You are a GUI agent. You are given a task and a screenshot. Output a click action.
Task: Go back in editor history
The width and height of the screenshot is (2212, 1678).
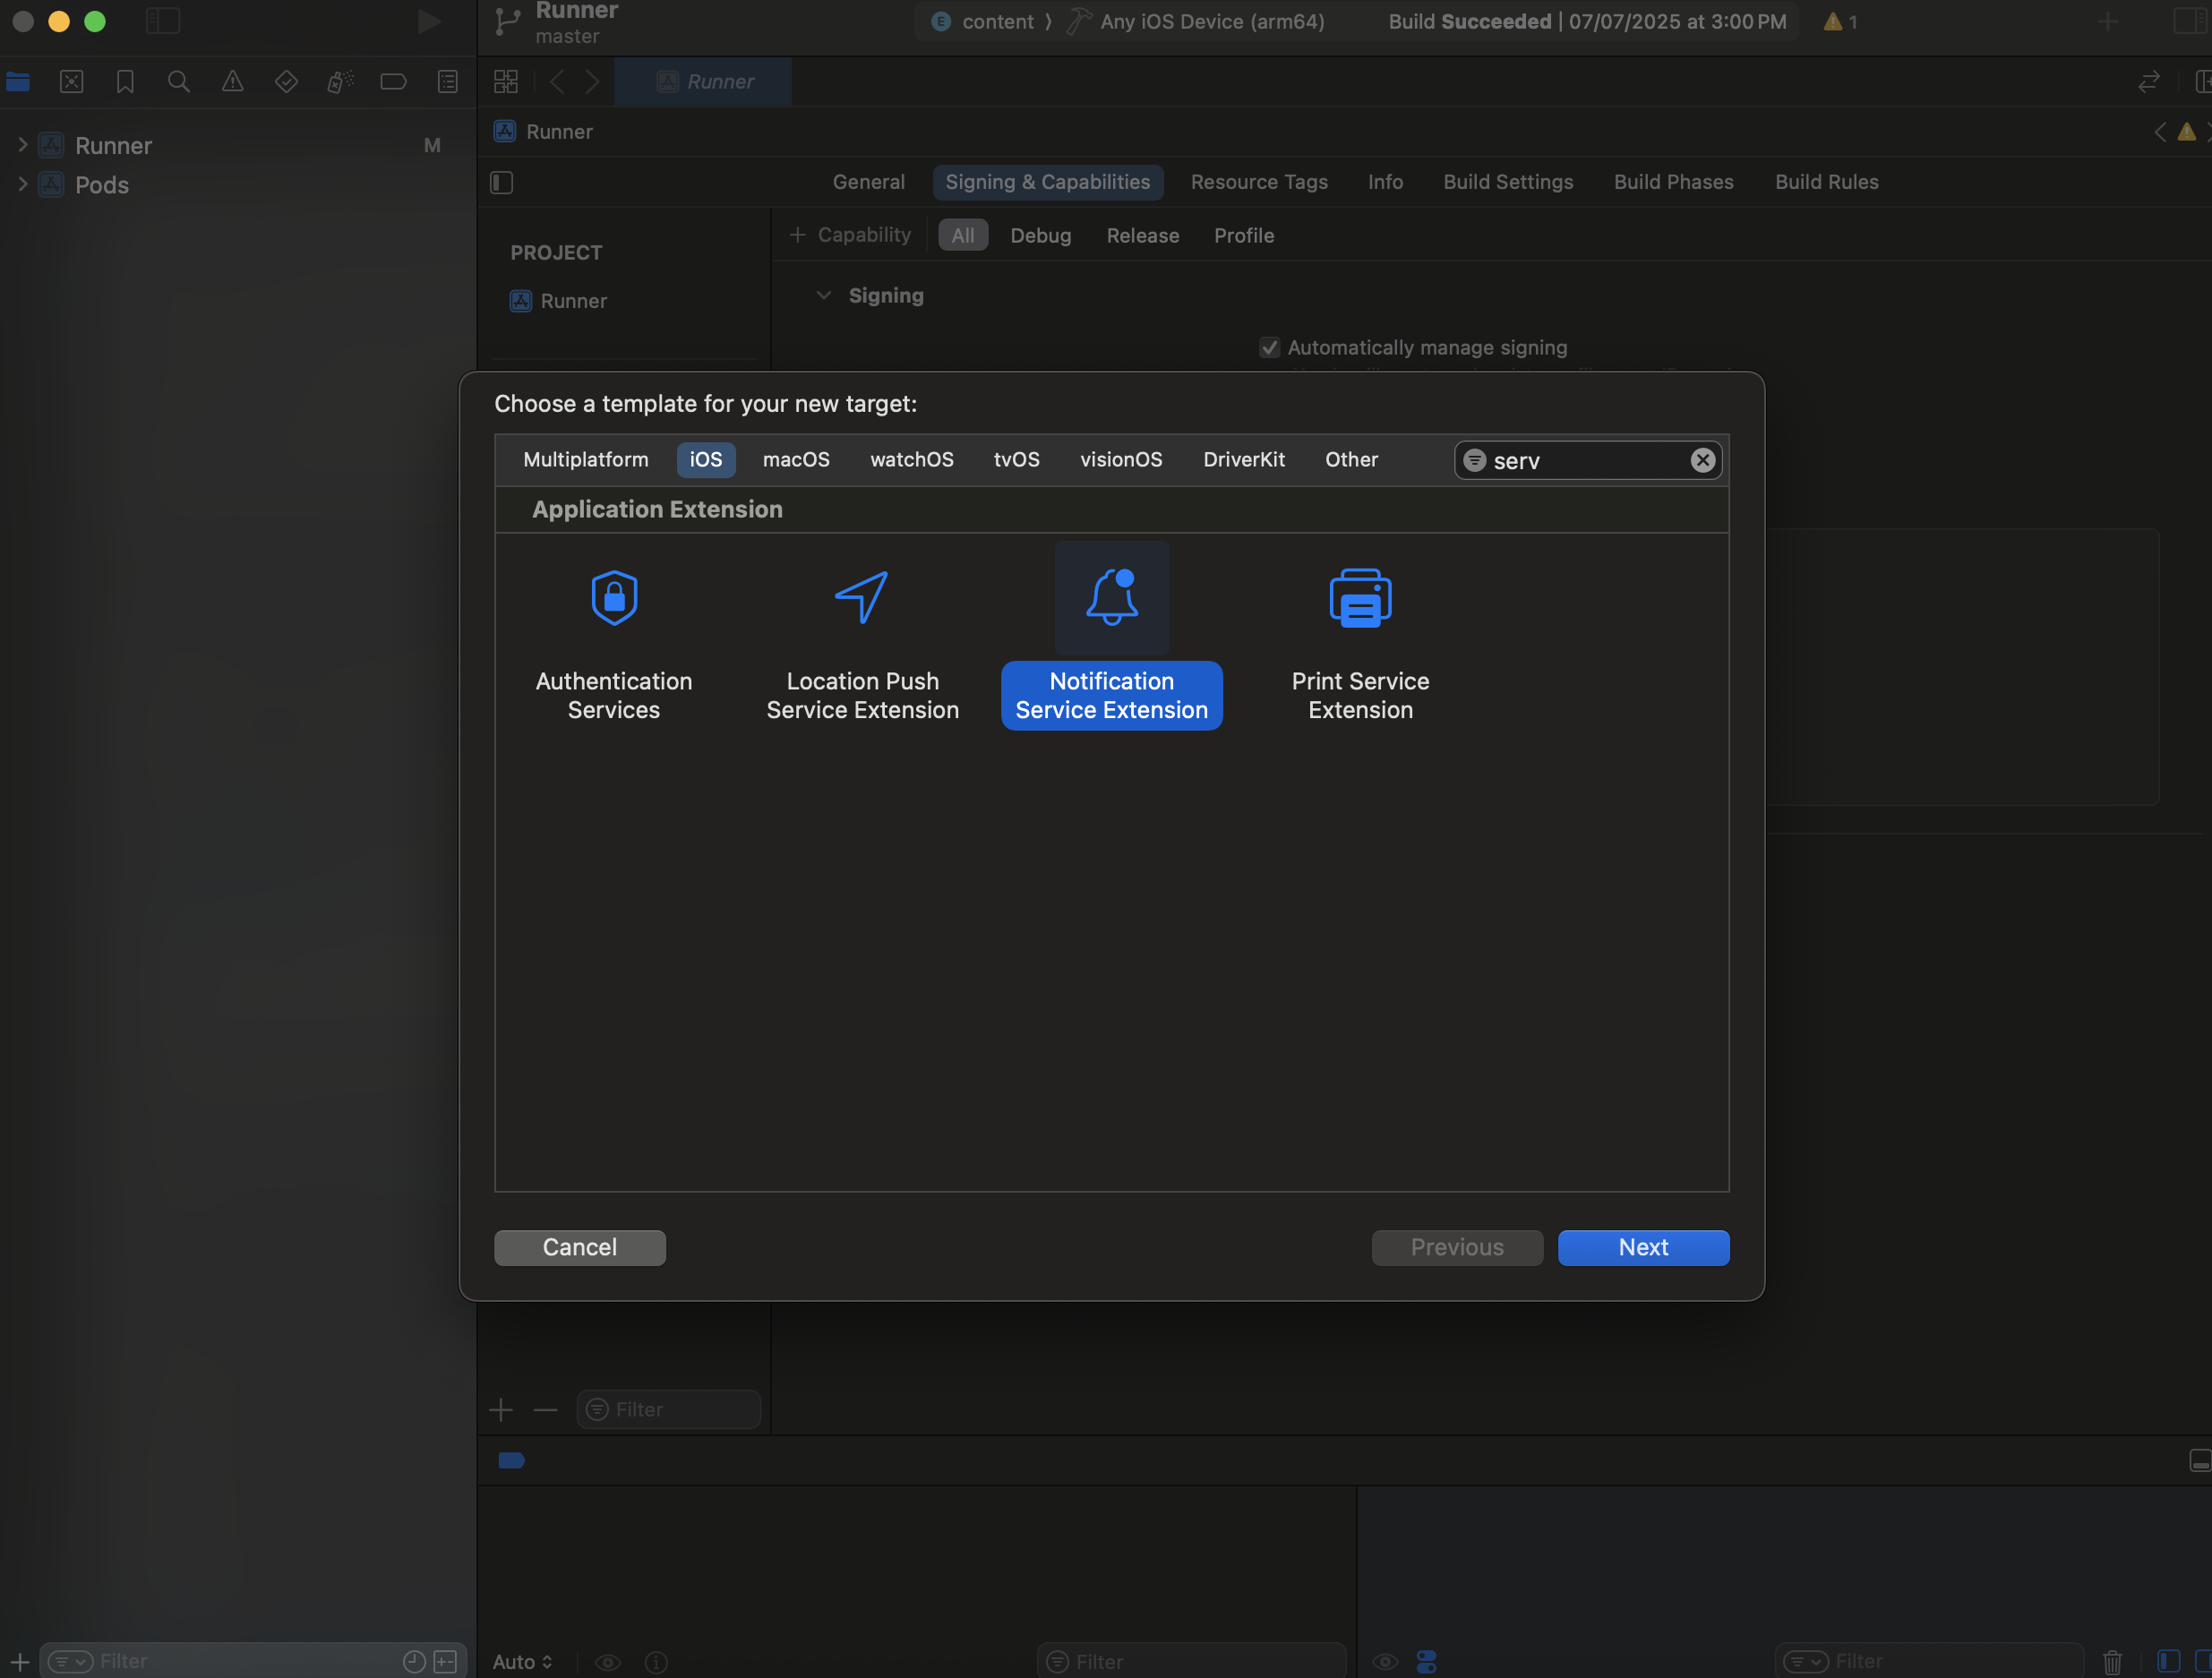tap(557, 82)
